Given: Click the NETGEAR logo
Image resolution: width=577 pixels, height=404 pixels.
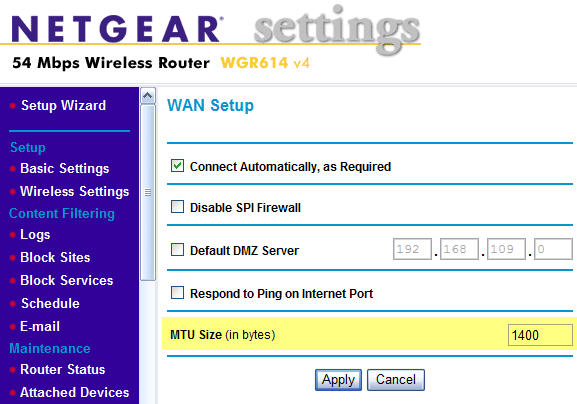Looking at the screenshot, I should point(117,29).
